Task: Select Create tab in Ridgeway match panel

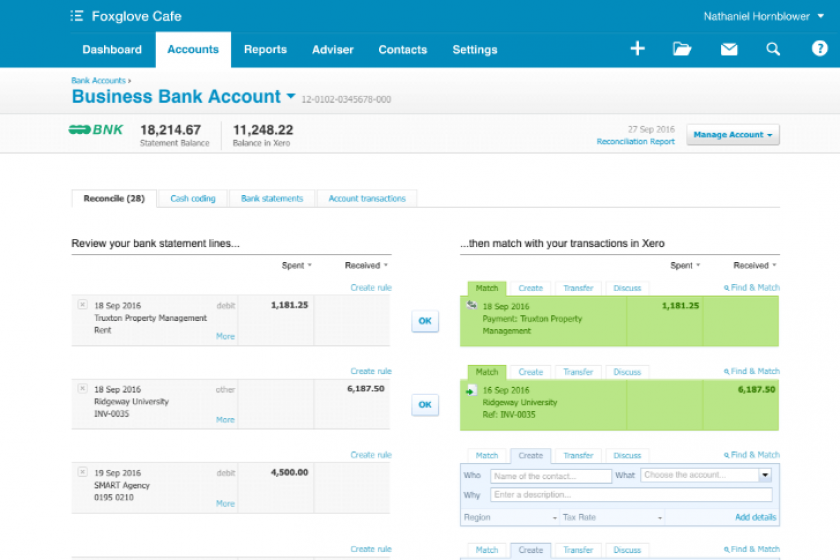Action: tap(530, 372)
